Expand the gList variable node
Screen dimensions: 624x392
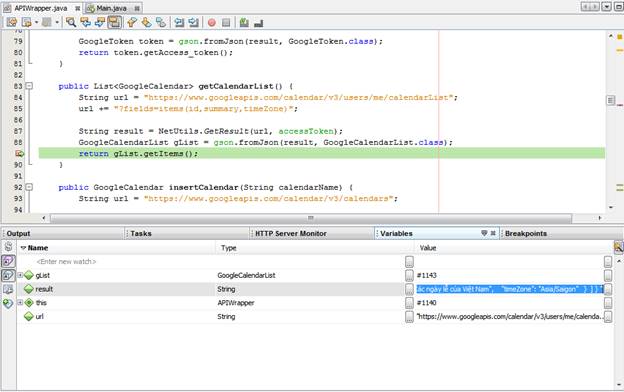pos(20,275)
